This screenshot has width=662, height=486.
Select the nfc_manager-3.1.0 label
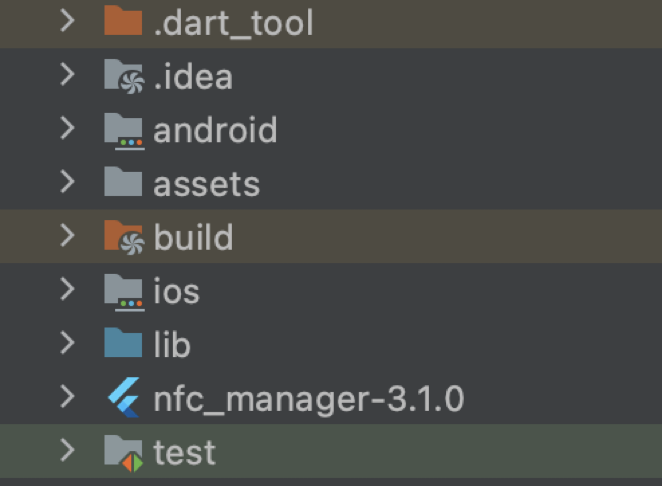click(x=308, y=400)
